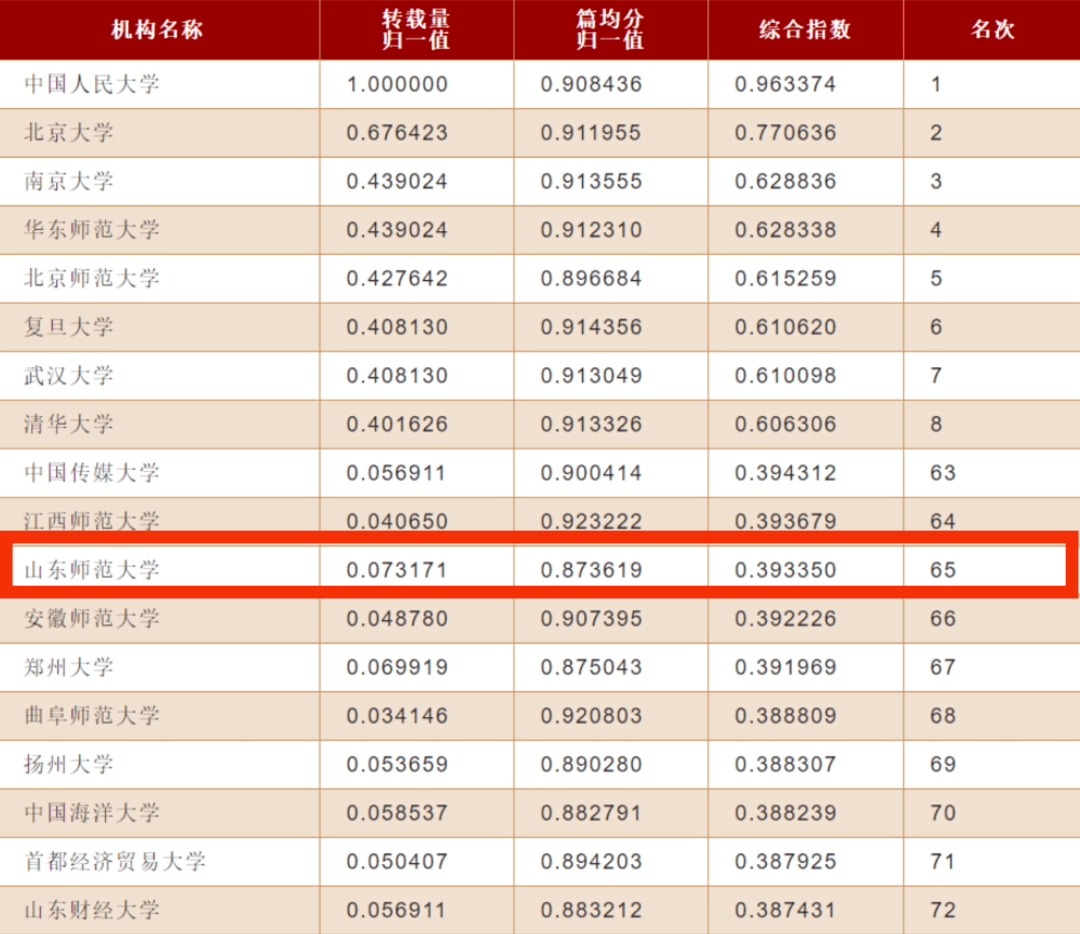
Task: Click the value 0.427642
Action: (397, 278)
